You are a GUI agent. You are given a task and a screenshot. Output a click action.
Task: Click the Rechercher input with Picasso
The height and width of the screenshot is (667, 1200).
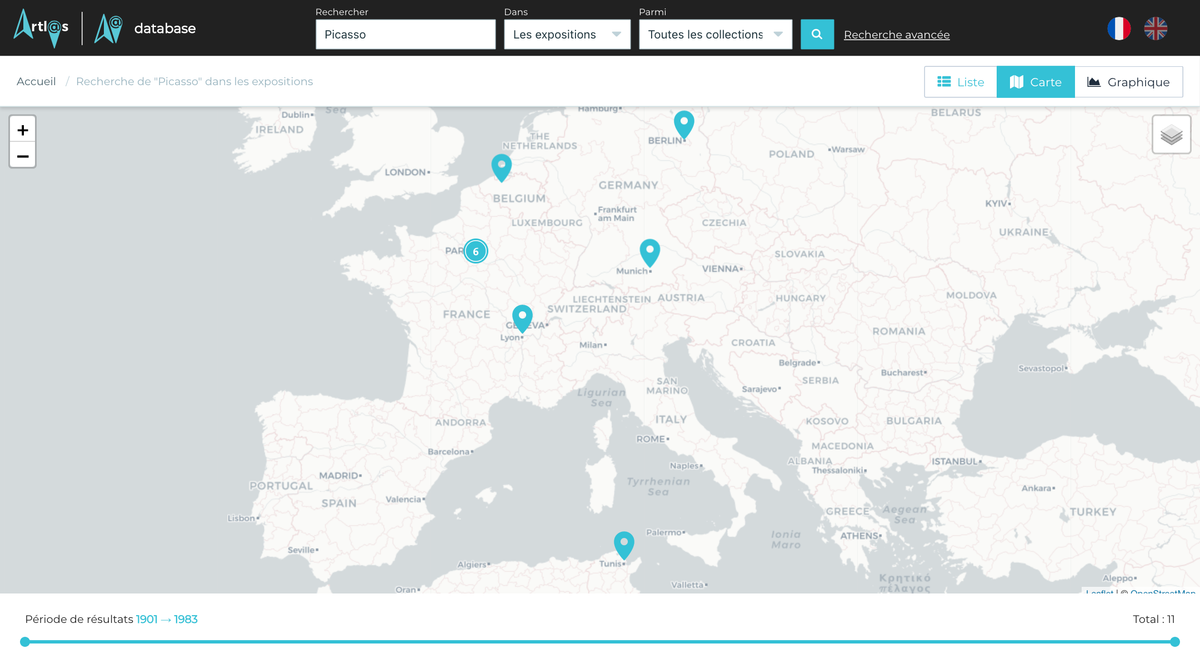(x=405, y=34)
